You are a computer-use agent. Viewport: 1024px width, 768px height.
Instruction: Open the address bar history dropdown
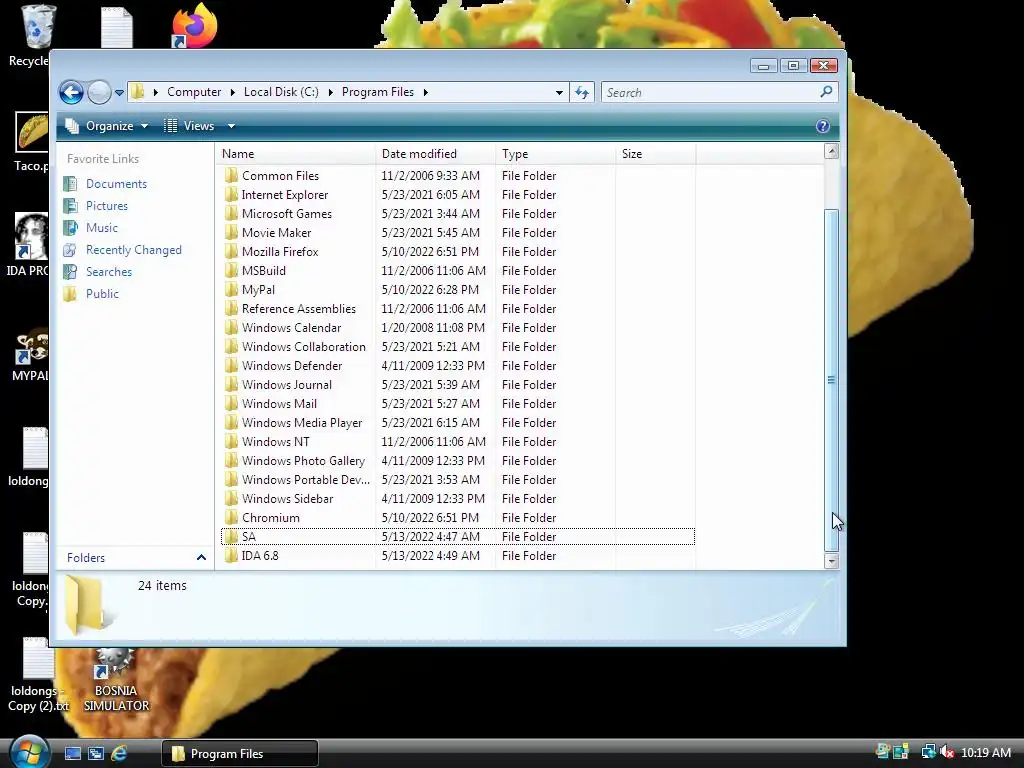559,93
